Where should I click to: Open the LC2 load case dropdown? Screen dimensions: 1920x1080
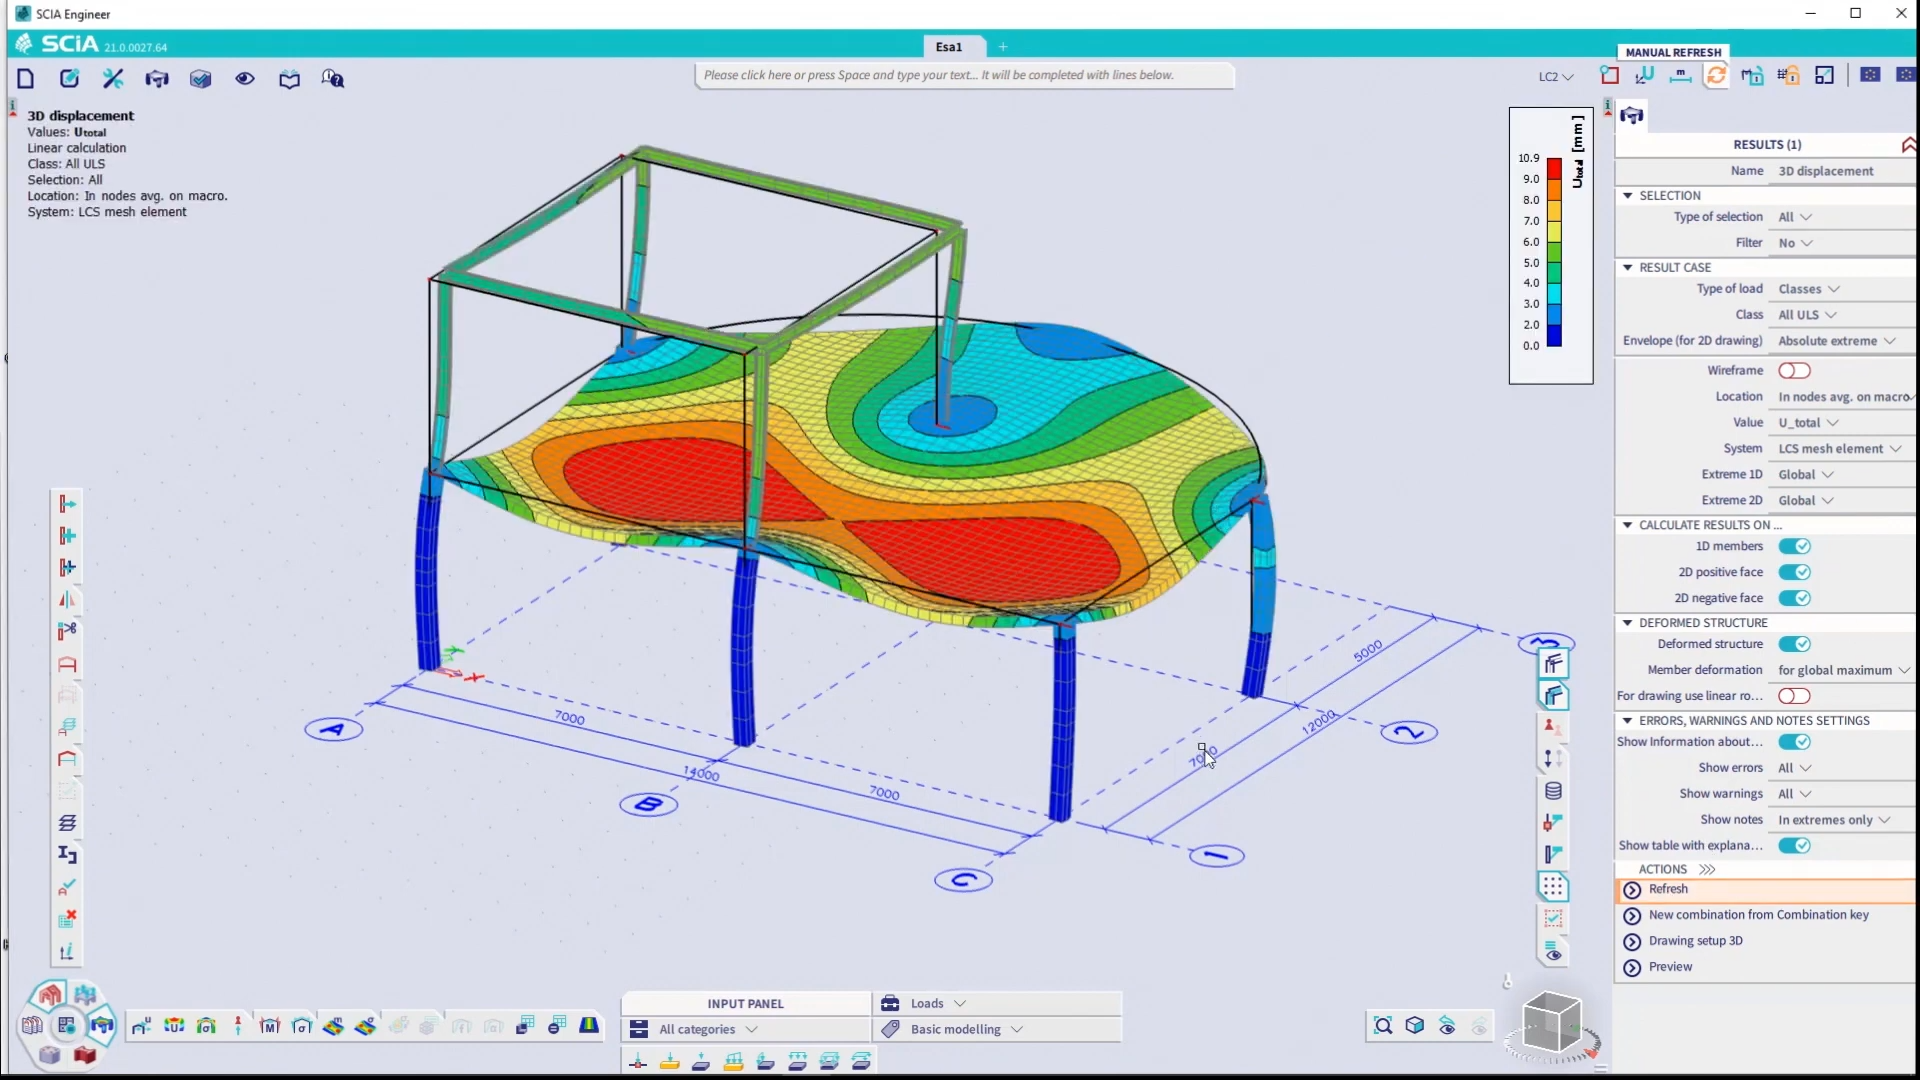point(1555,76)
